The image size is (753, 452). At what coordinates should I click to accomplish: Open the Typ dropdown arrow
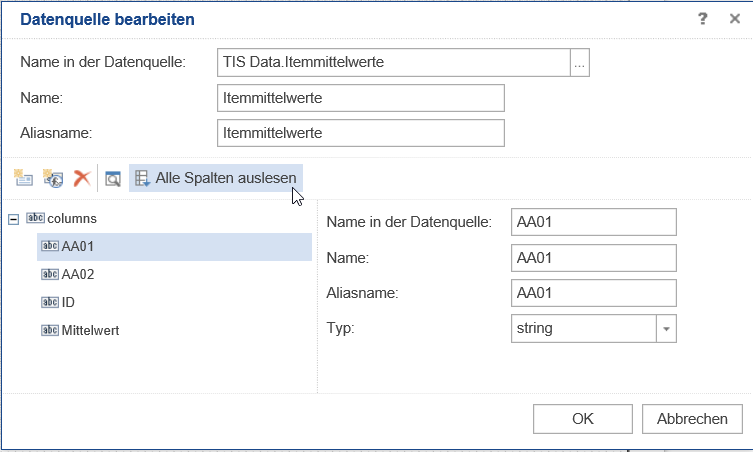[x=666, y=329]
